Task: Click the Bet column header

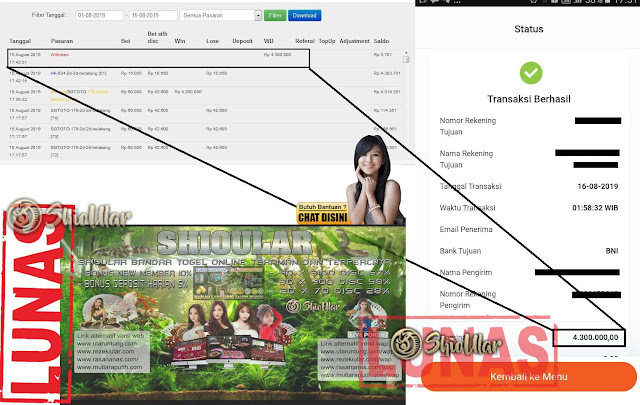Action: click(x=125, y=41)
